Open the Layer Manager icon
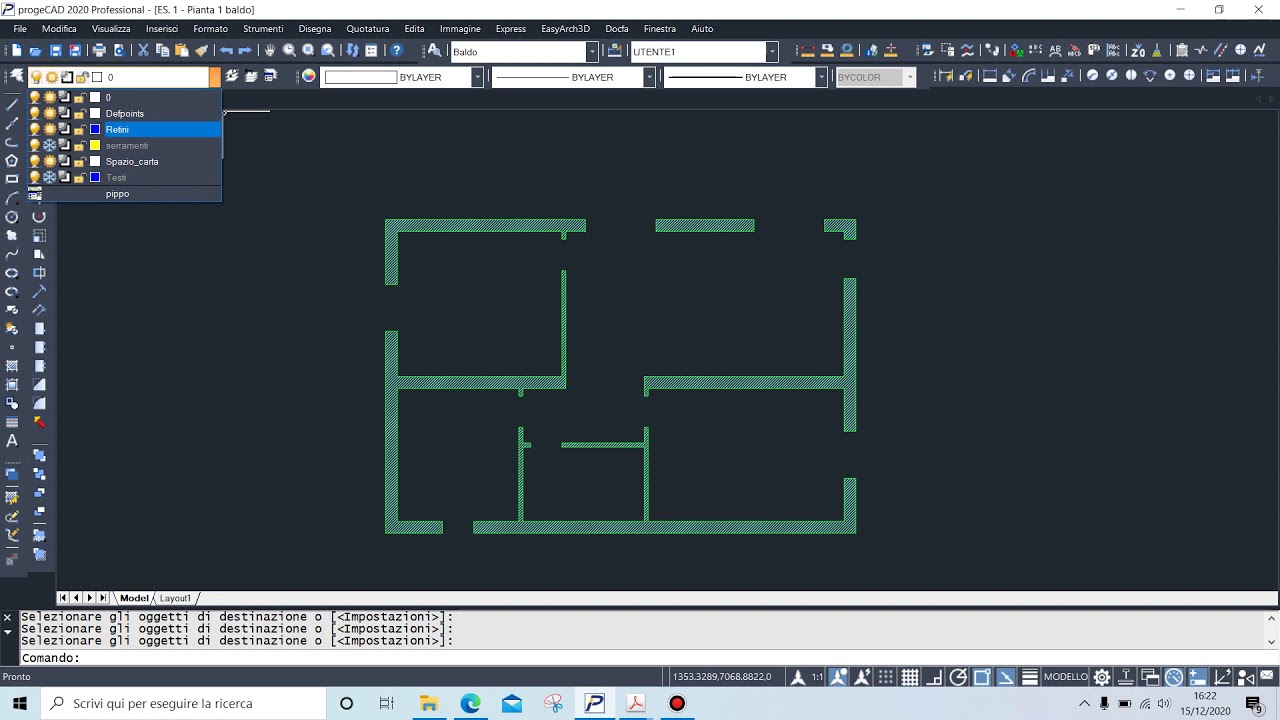Image resolution: width=1280 pixels, height=720 pixels. (16, 77)
